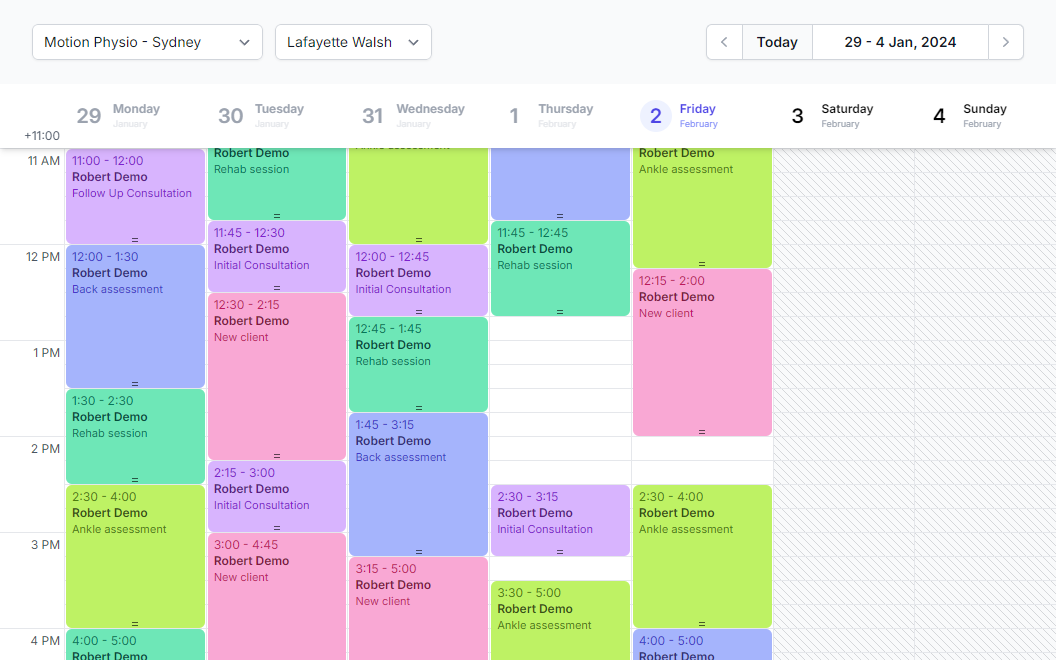Grab resize handle of Tuesday 12:30 - 2:15 New client

coord(277,456)
